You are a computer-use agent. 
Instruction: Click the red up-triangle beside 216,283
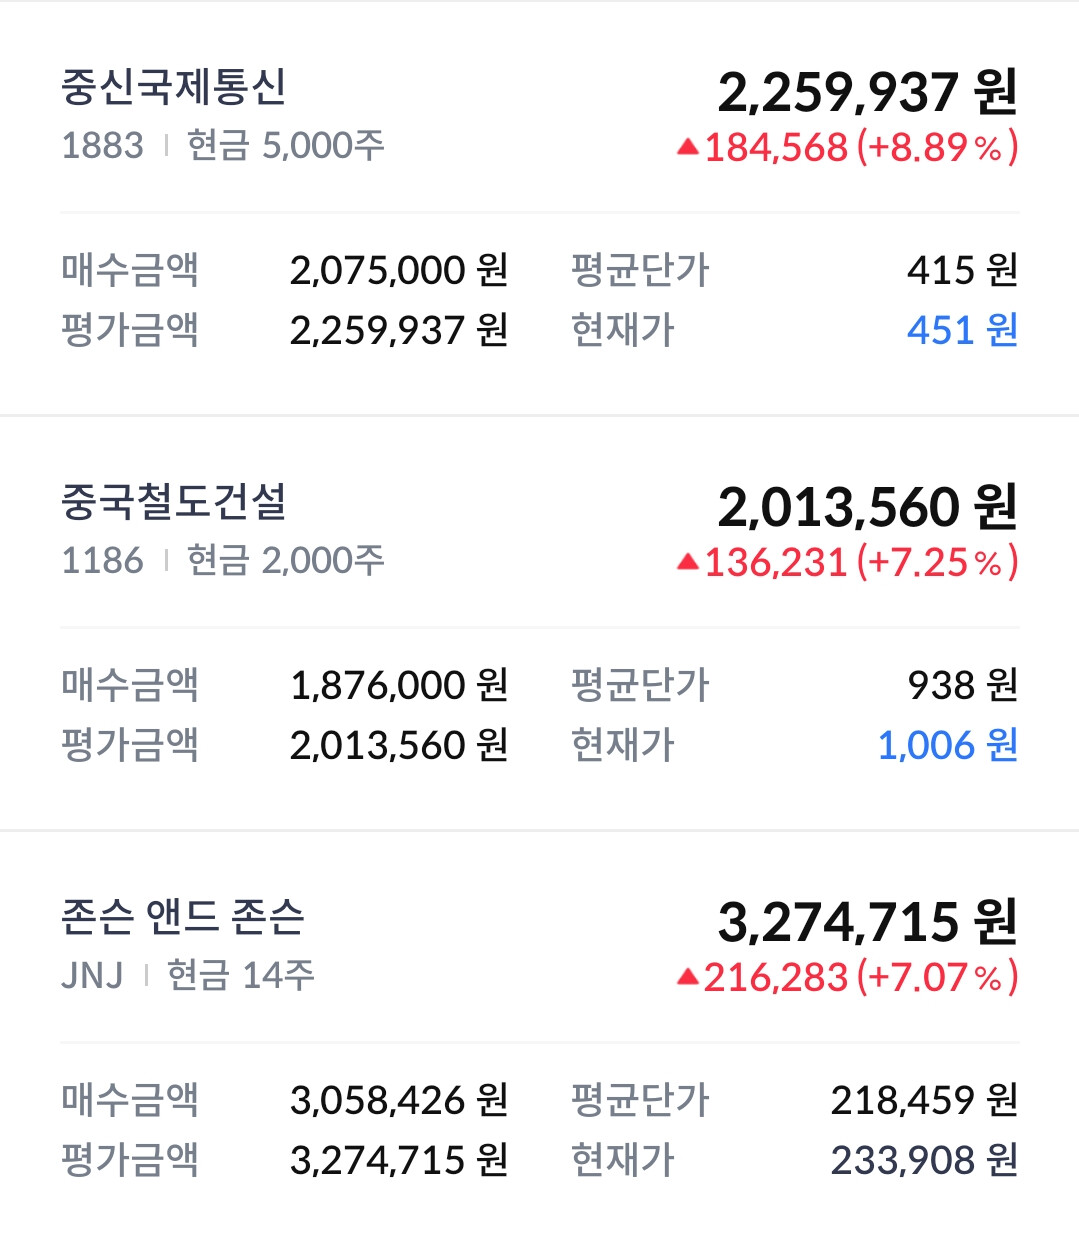[687, 977]
